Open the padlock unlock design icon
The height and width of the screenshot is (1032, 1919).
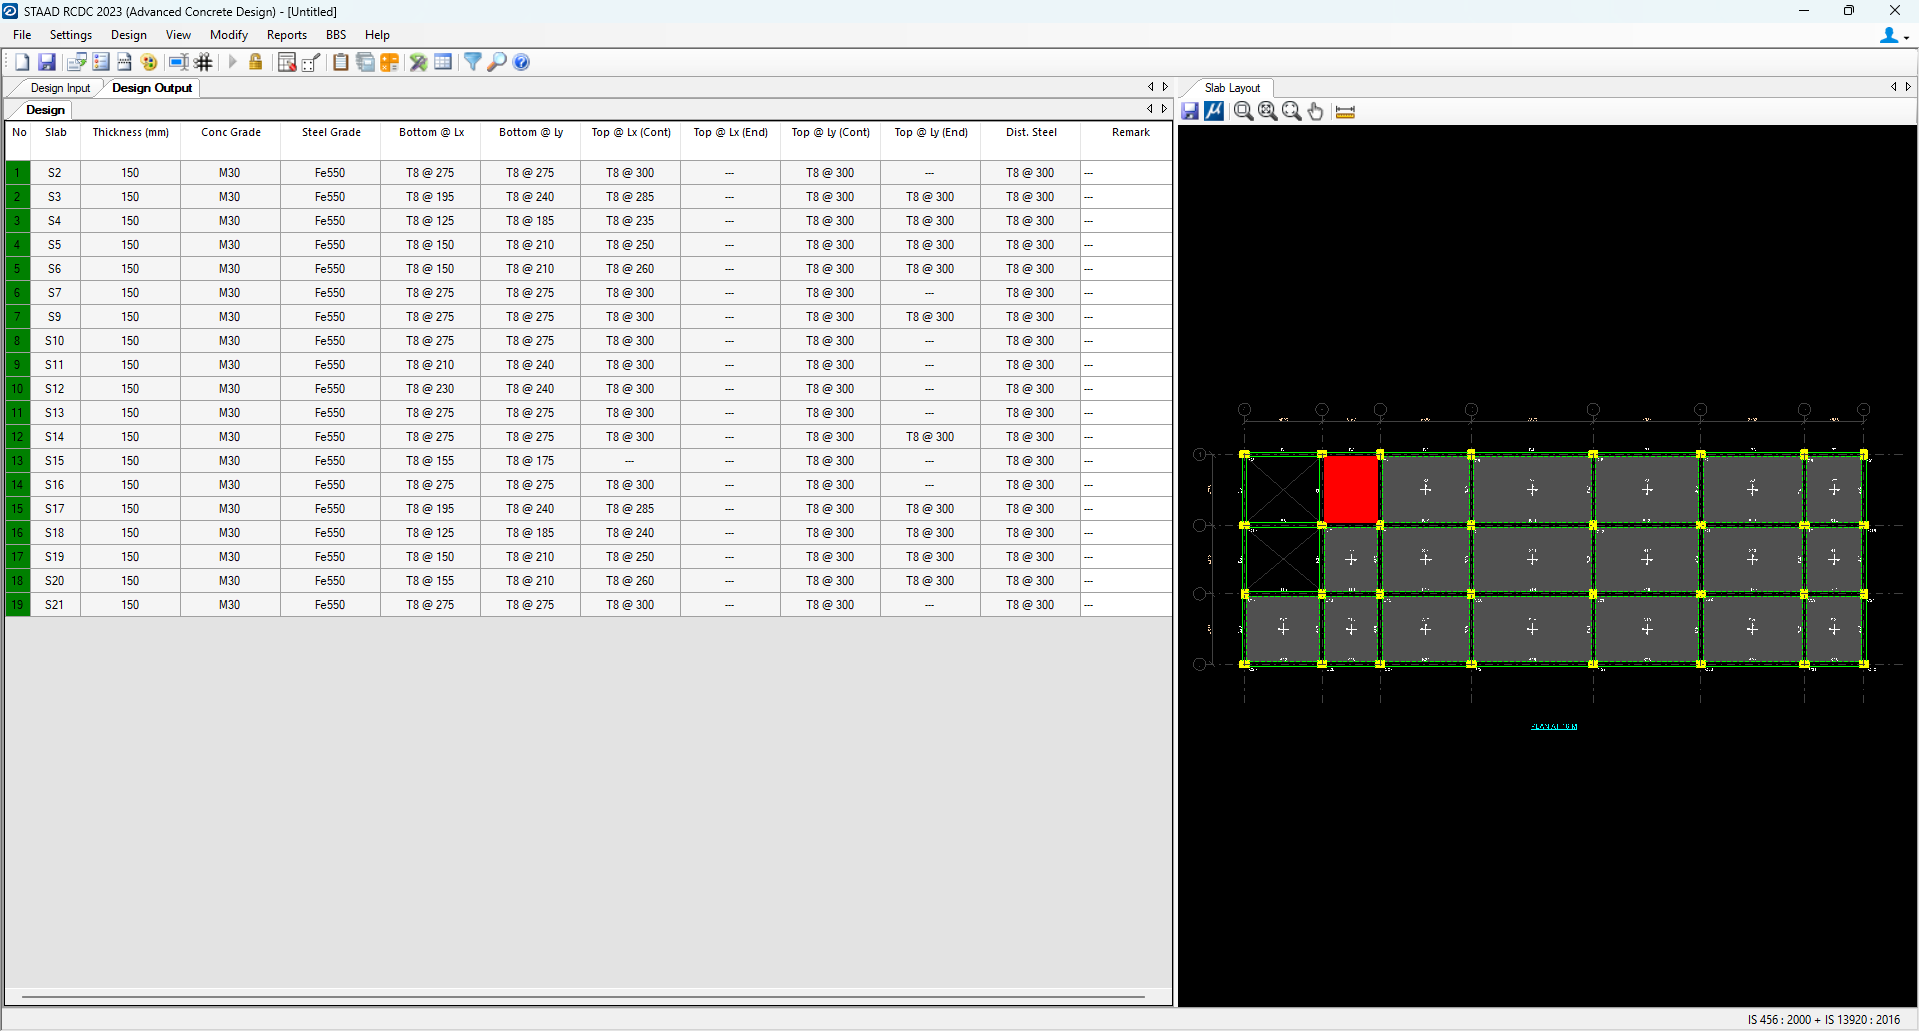[256, 62]
